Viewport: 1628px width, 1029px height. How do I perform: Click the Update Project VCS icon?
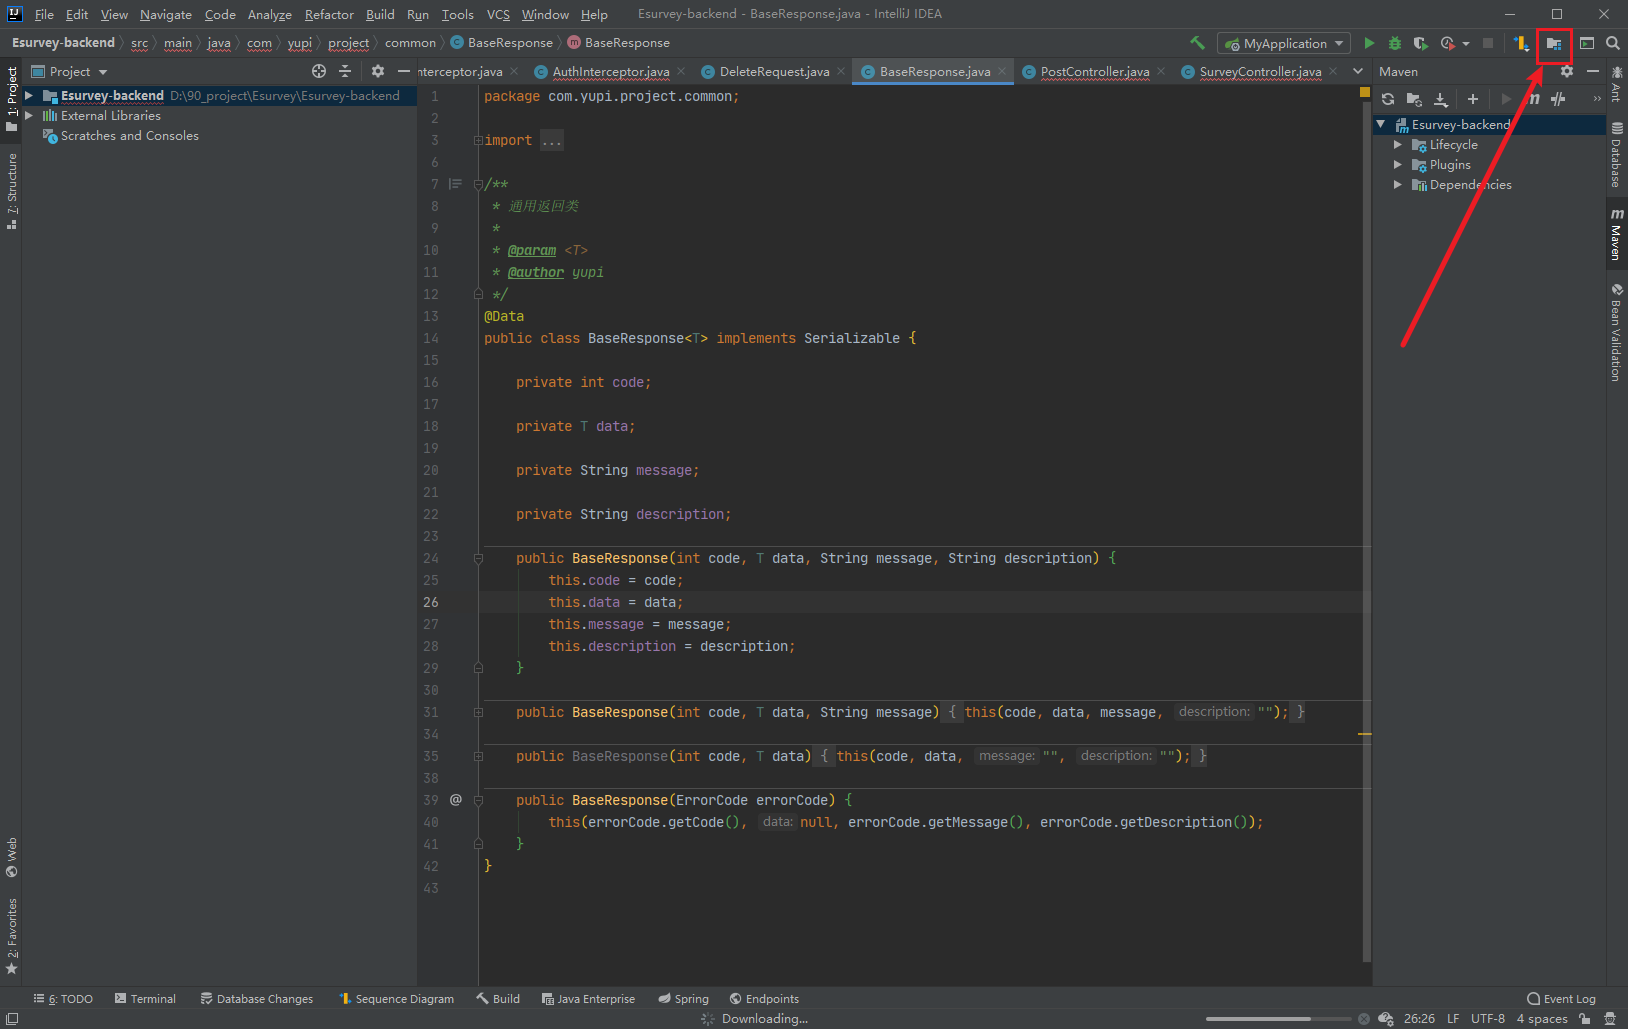pos(1521,43)
